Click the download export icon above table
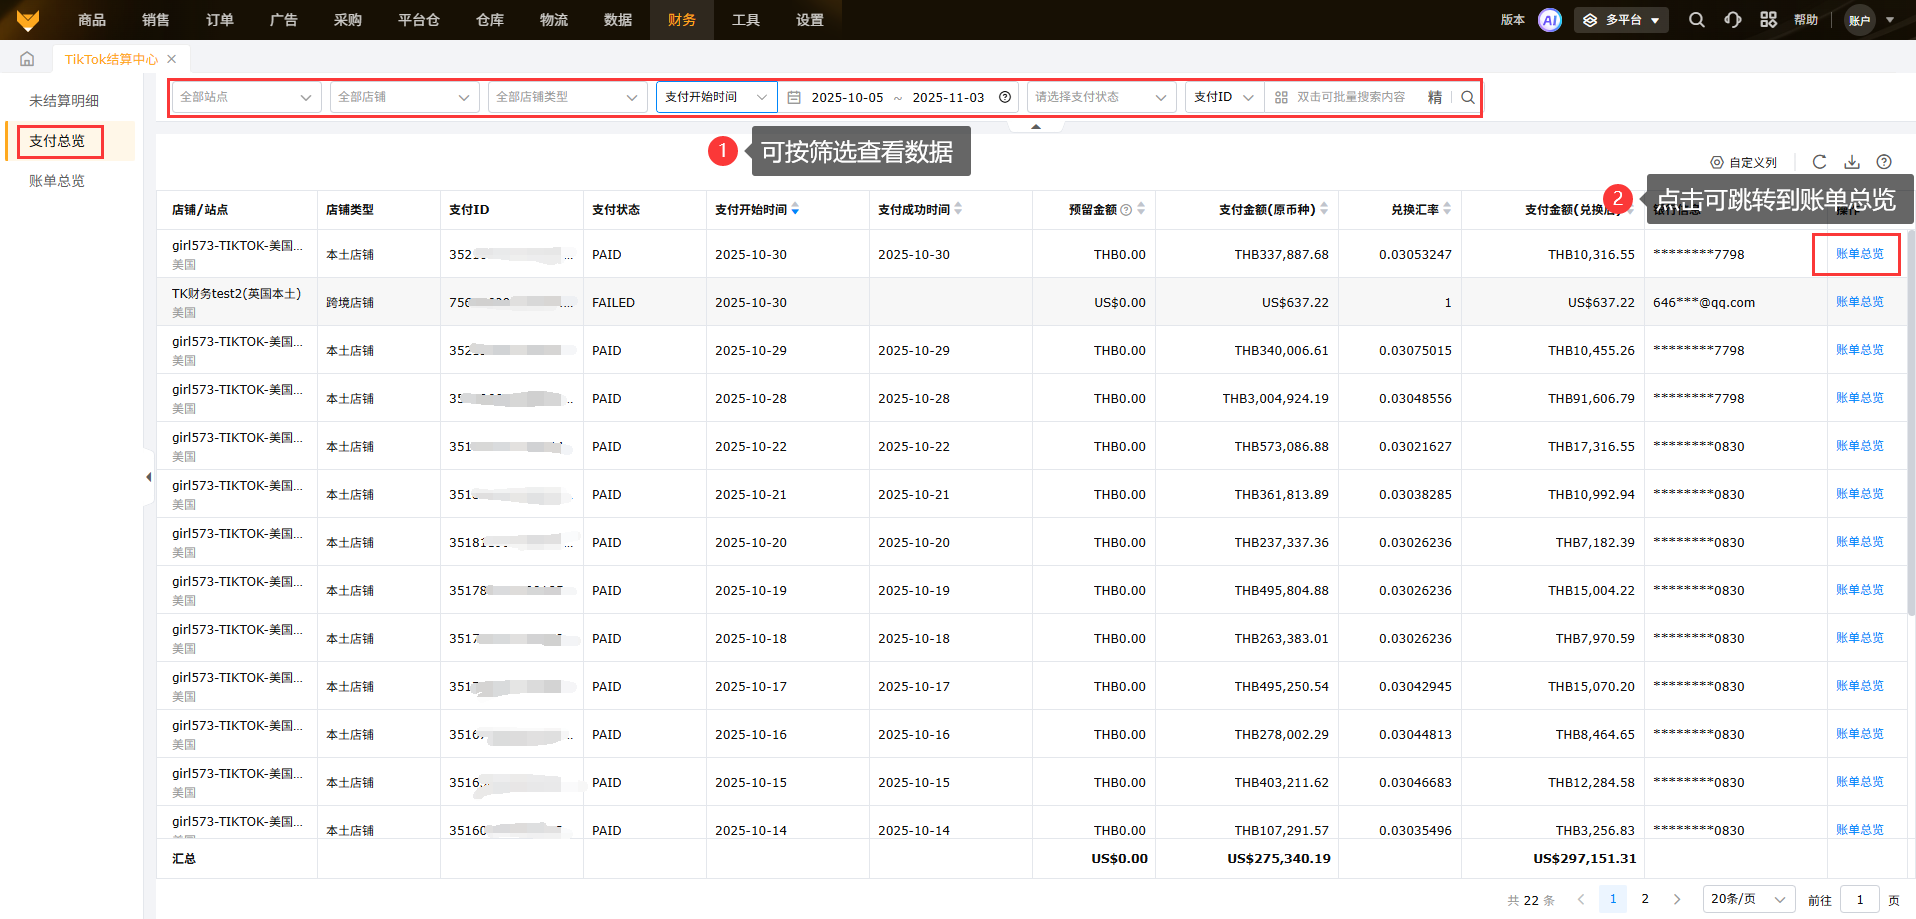 click(1852, 162)
